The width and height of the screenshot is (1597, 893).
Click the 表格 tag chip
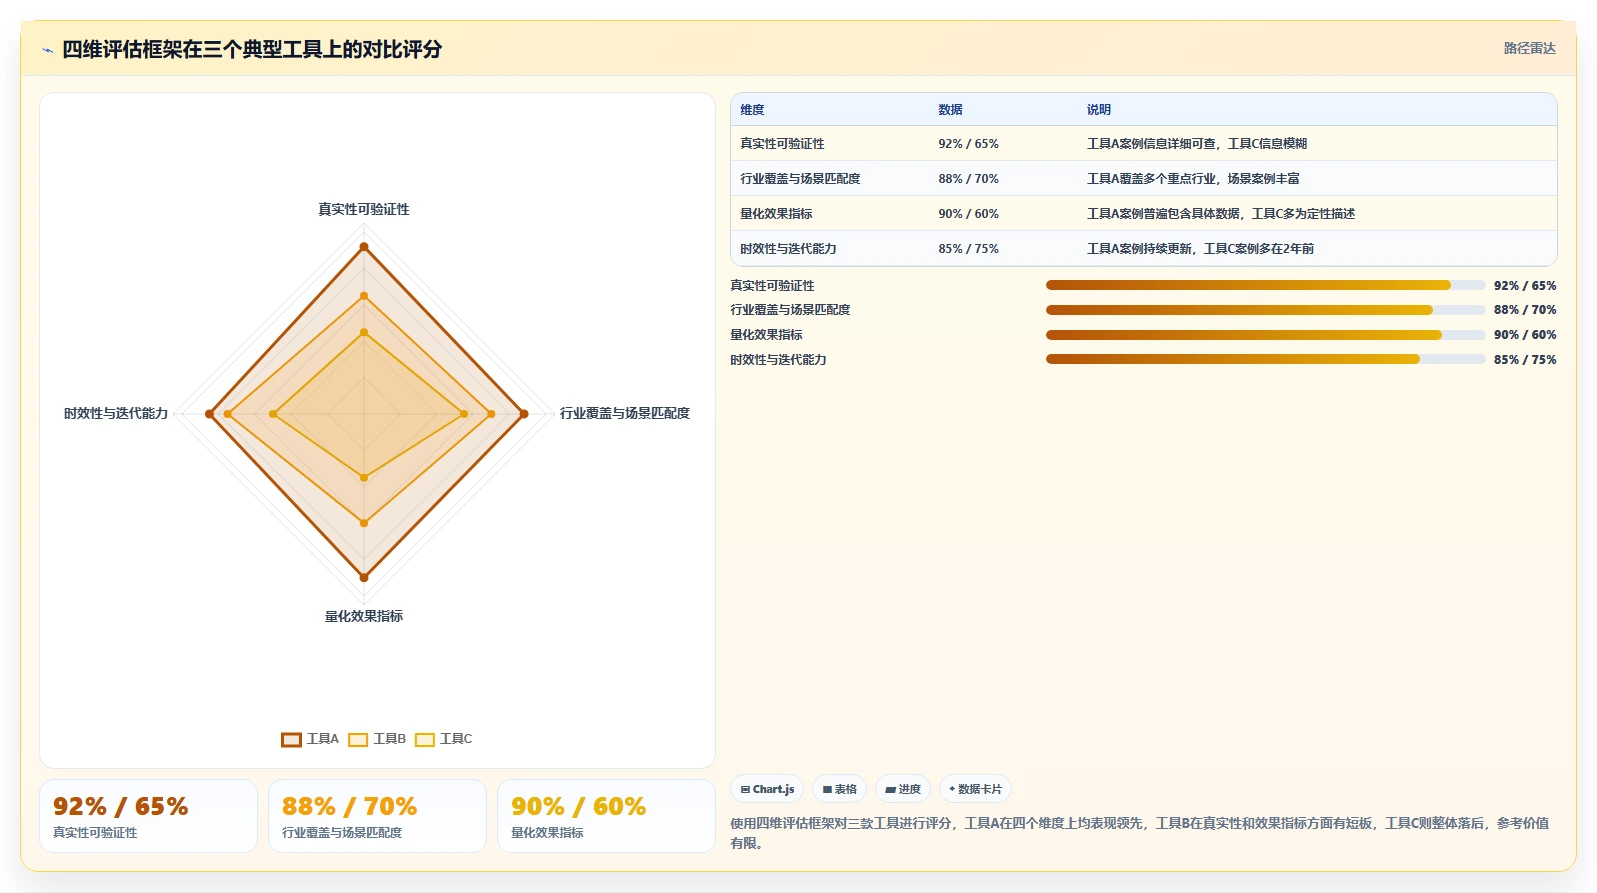pos(839,789)
